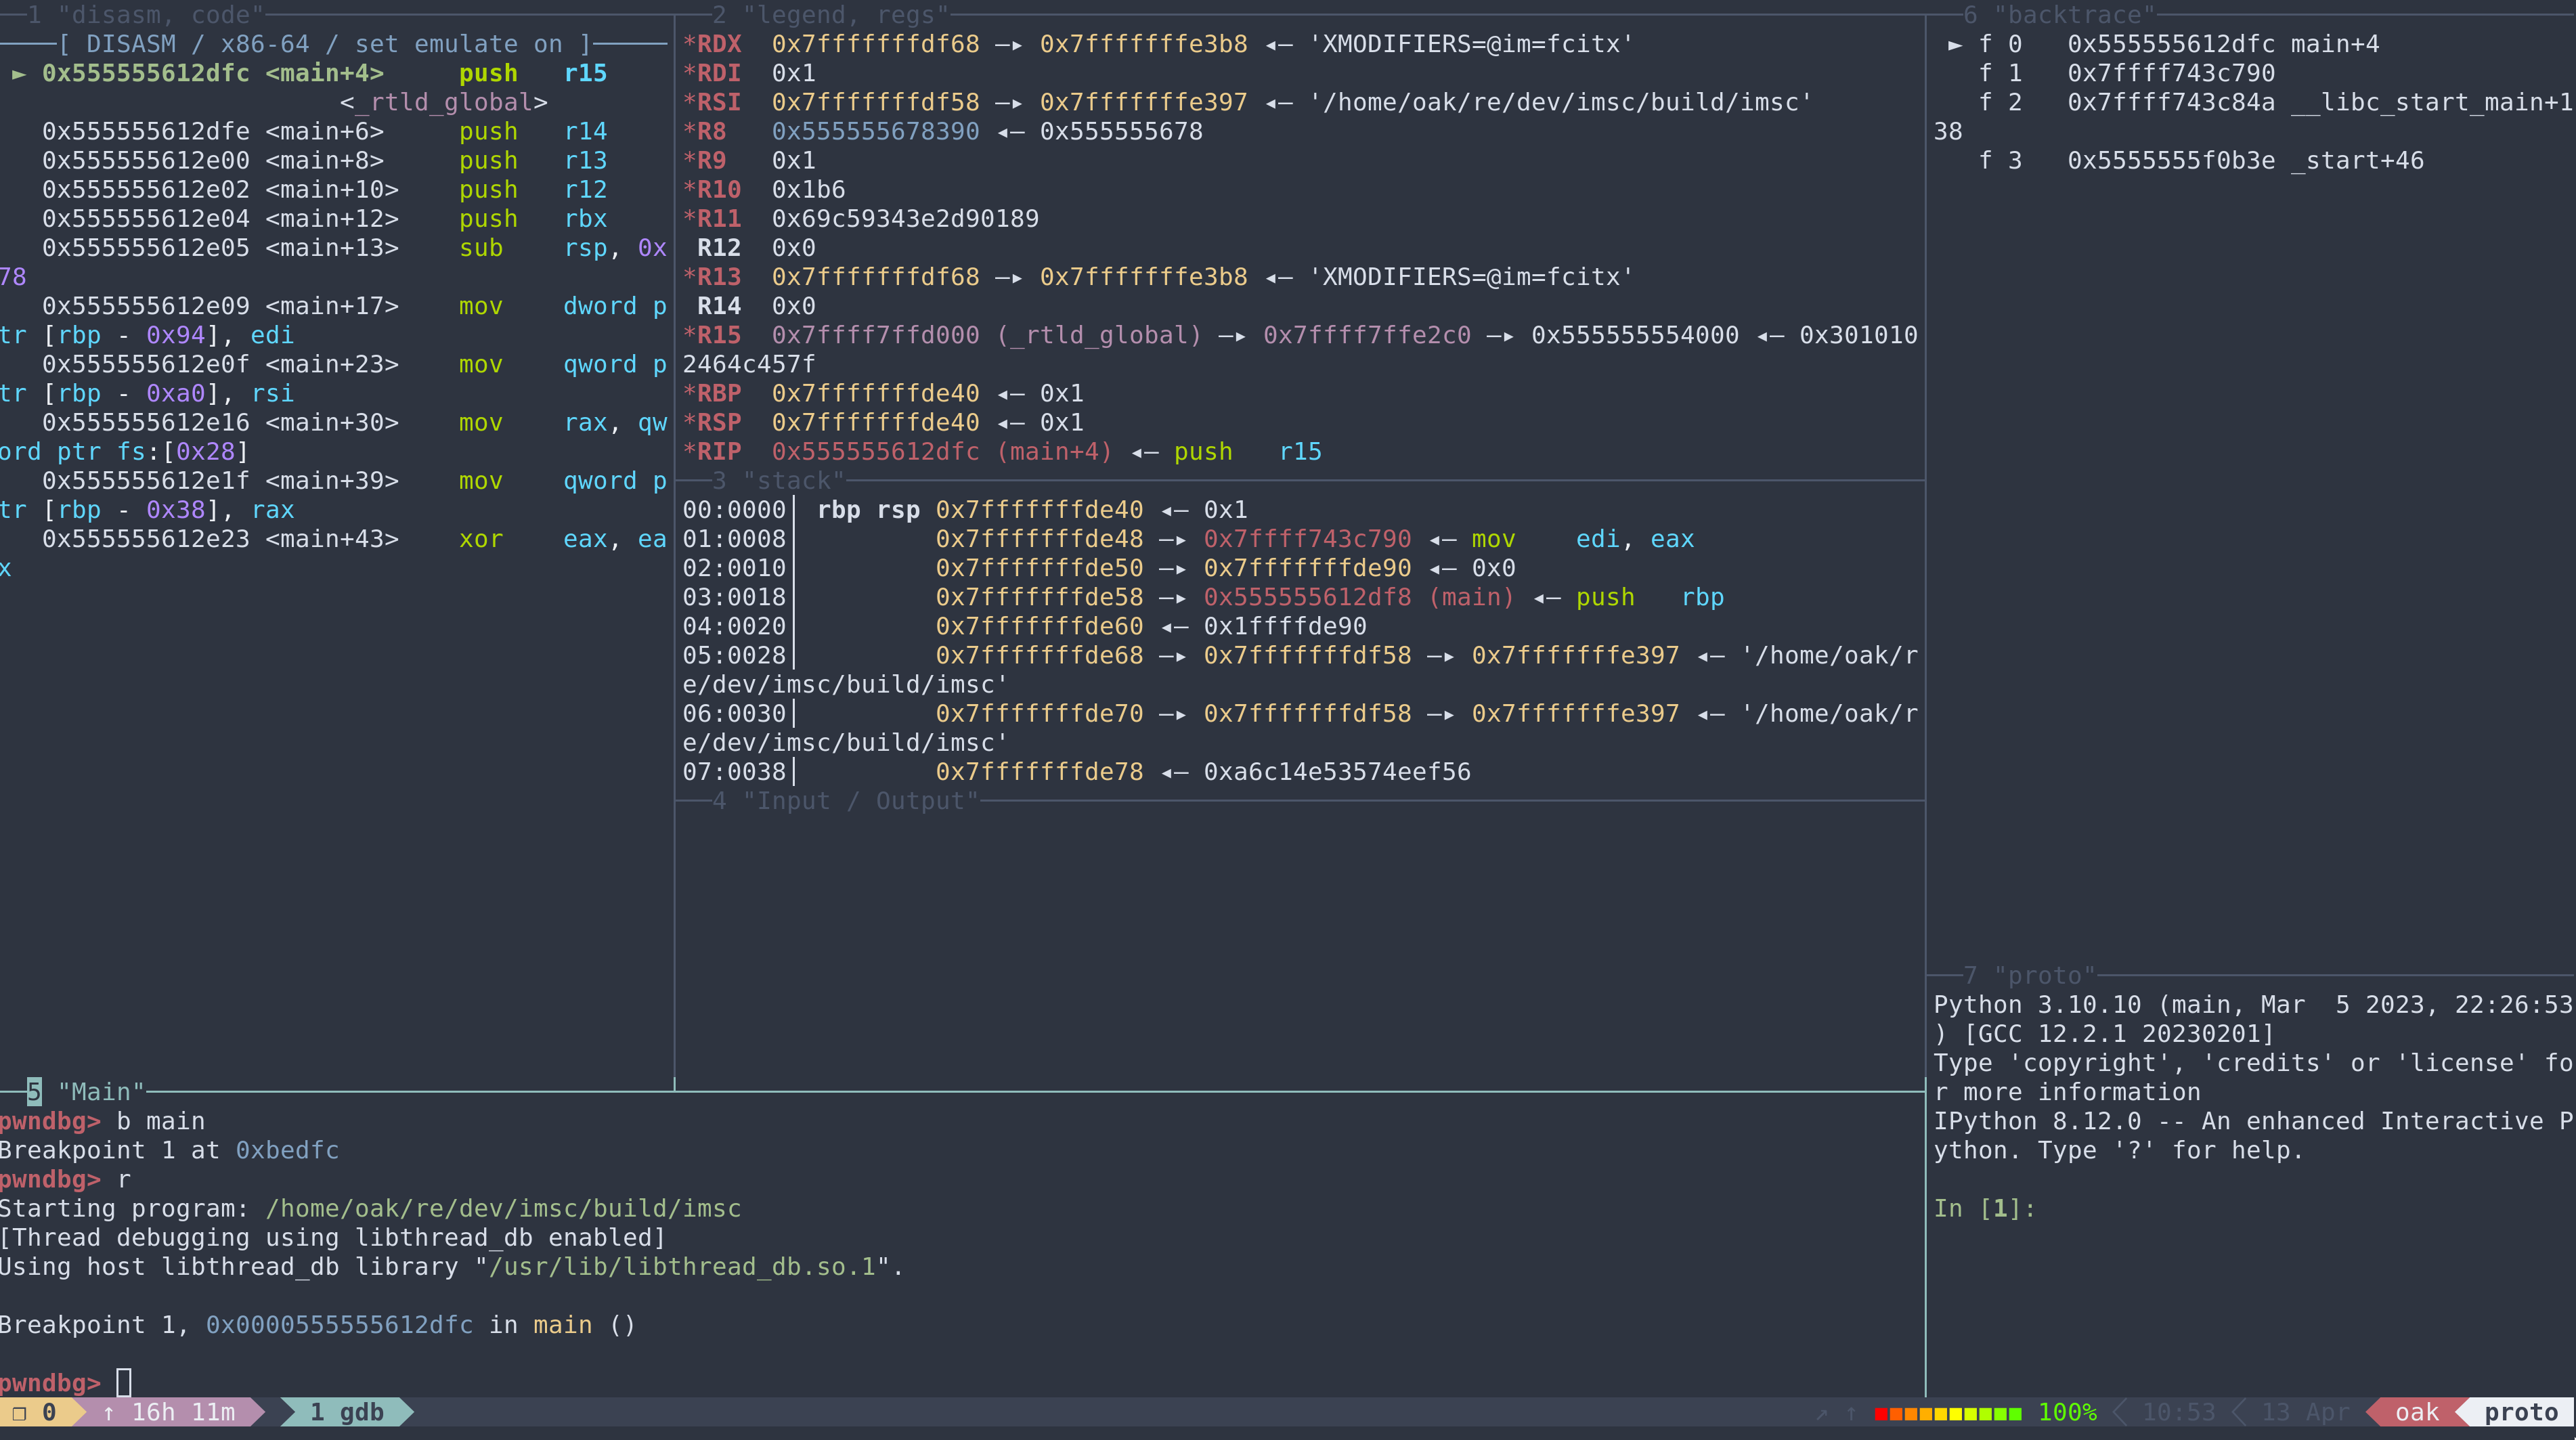
Task: Click the IPython 'In [1]:' prompt
Action: 1984,1209
